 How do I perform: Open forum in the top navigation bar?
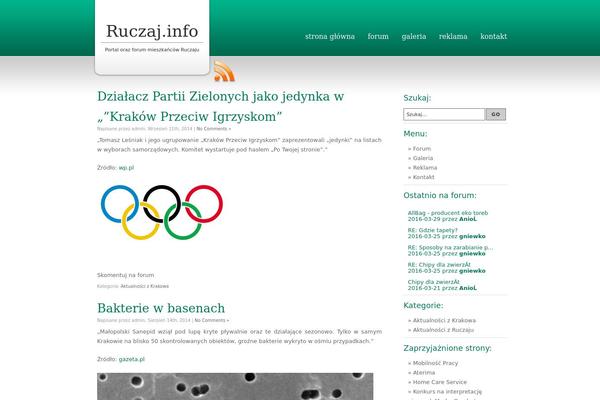[x=378, y=36]
